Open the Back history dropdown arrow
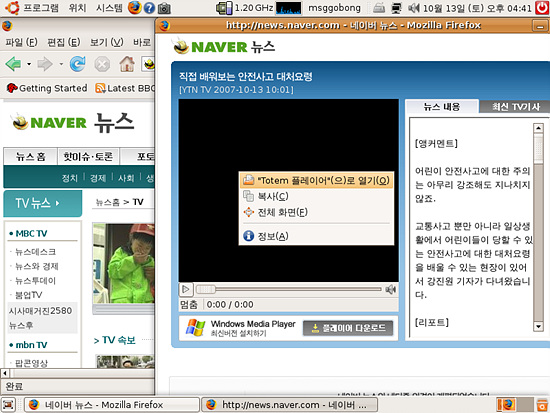Screen dimensions: 550x413 point(29,64)
